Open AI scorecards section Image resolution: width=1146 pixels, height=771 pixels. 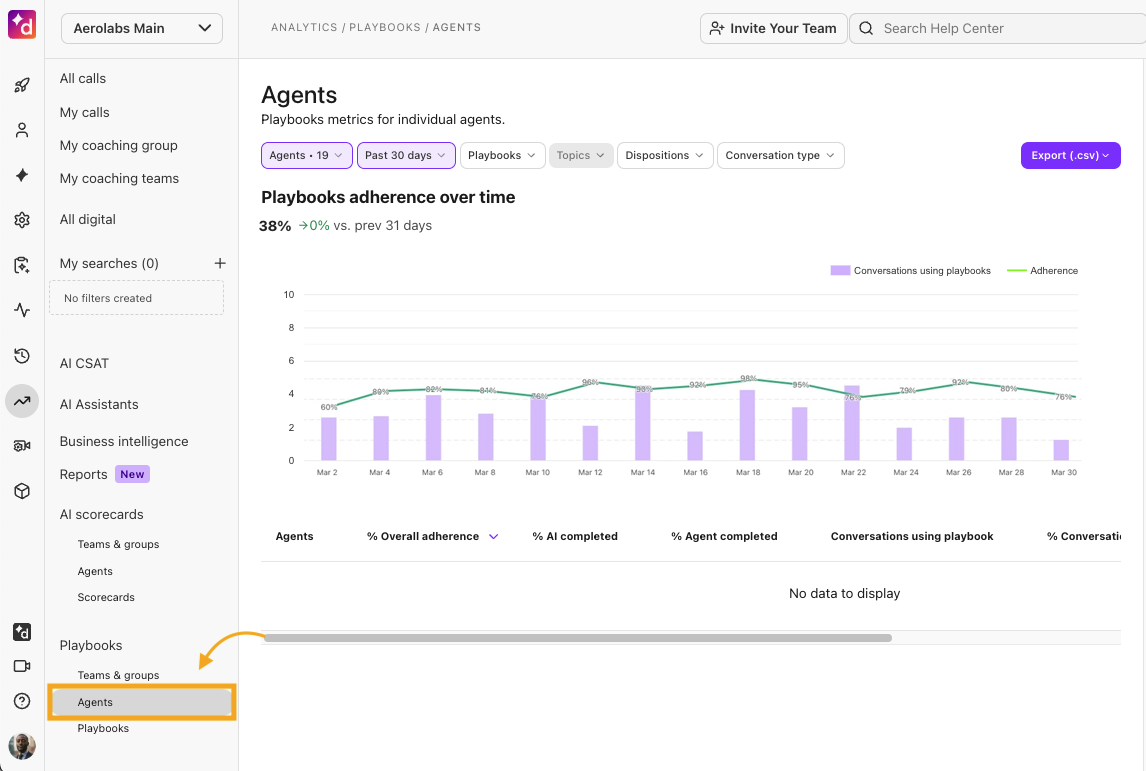tap(102, 514)
